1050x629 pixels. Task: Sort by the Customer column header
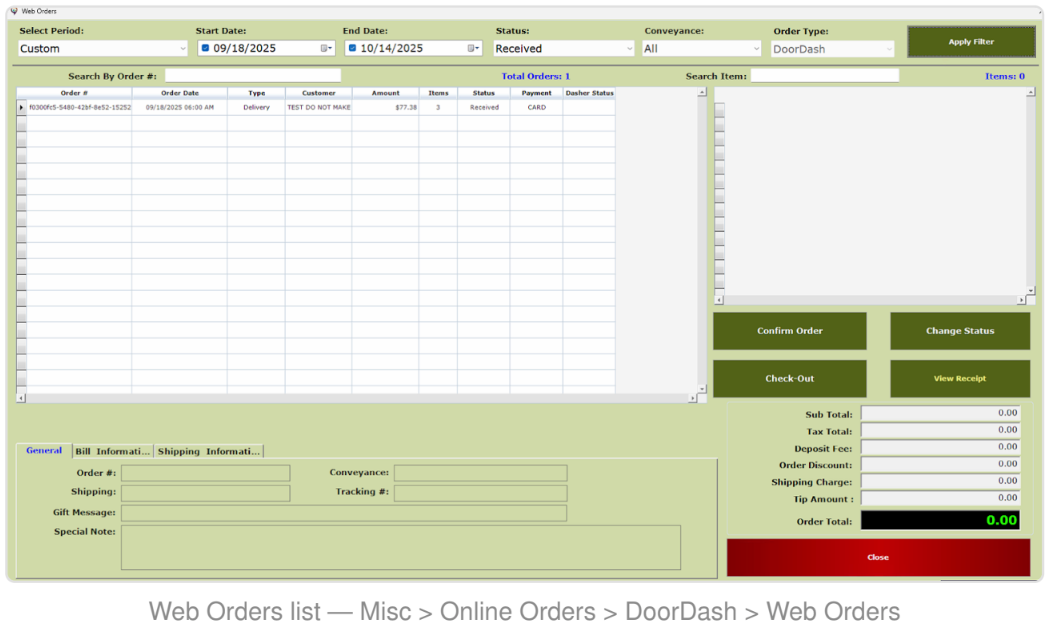319,93
